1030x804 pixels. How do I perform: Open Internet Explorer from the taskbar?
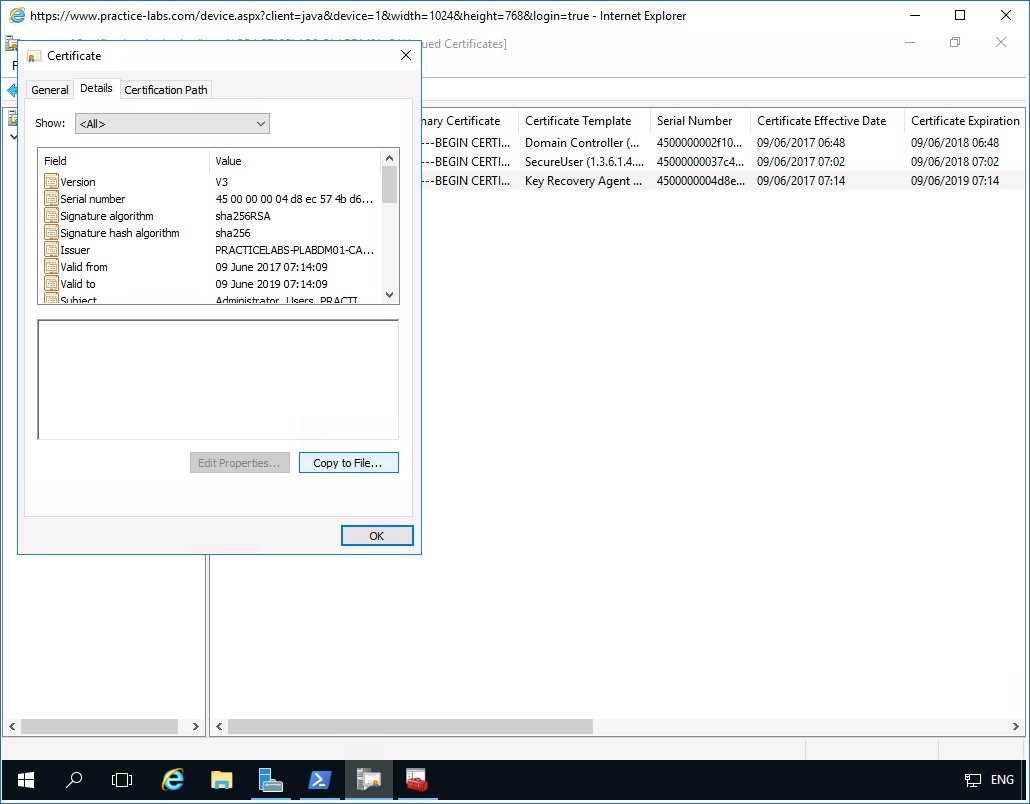172,780
